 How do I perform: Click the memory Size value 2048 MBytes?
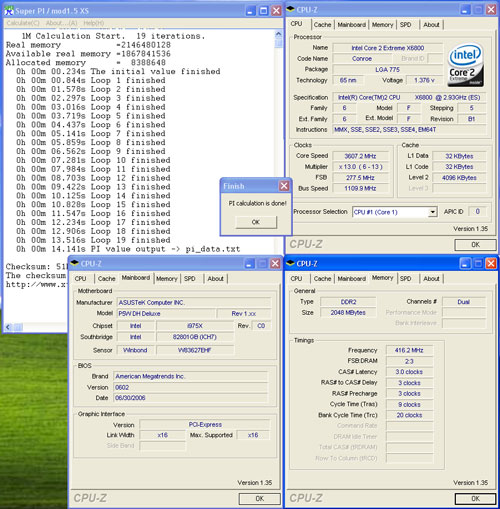click(x=348, y=313)
